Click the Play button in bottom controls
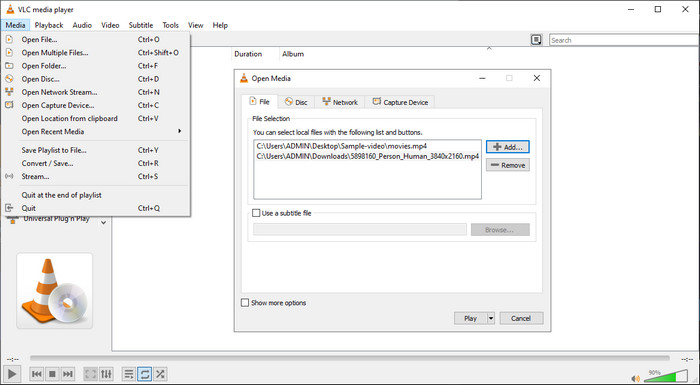700x385 pixels. (12, 374)
